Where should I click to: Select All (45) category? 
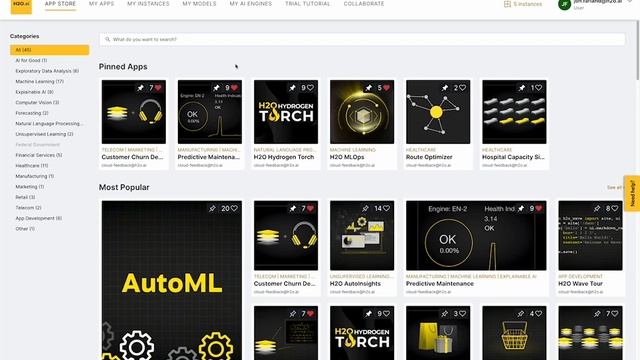pos(50,50)
